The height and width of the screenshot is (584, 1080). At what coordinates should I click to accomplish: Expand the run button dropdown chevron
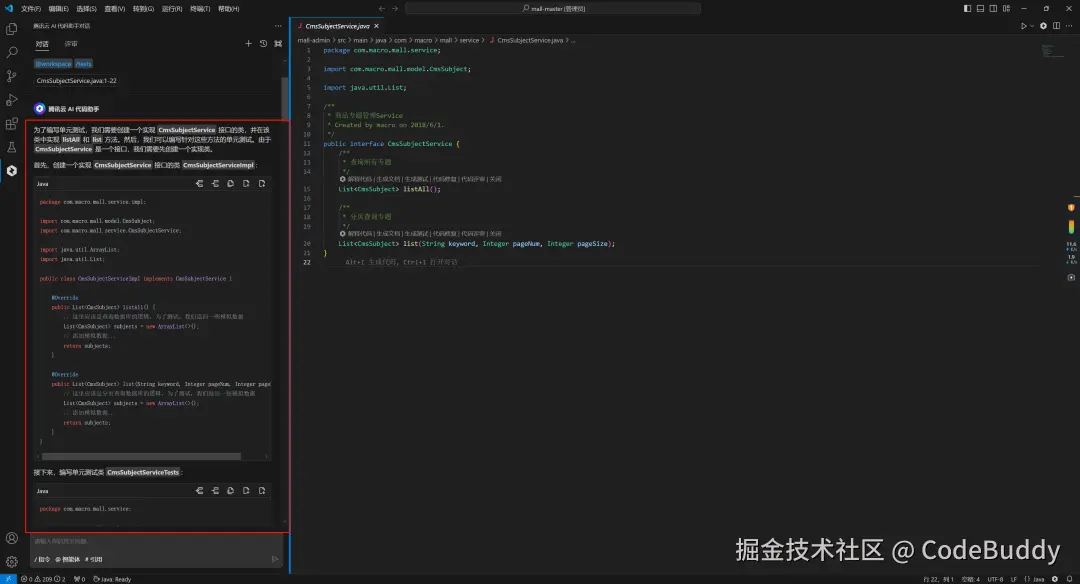click(x=1032, y=26)
